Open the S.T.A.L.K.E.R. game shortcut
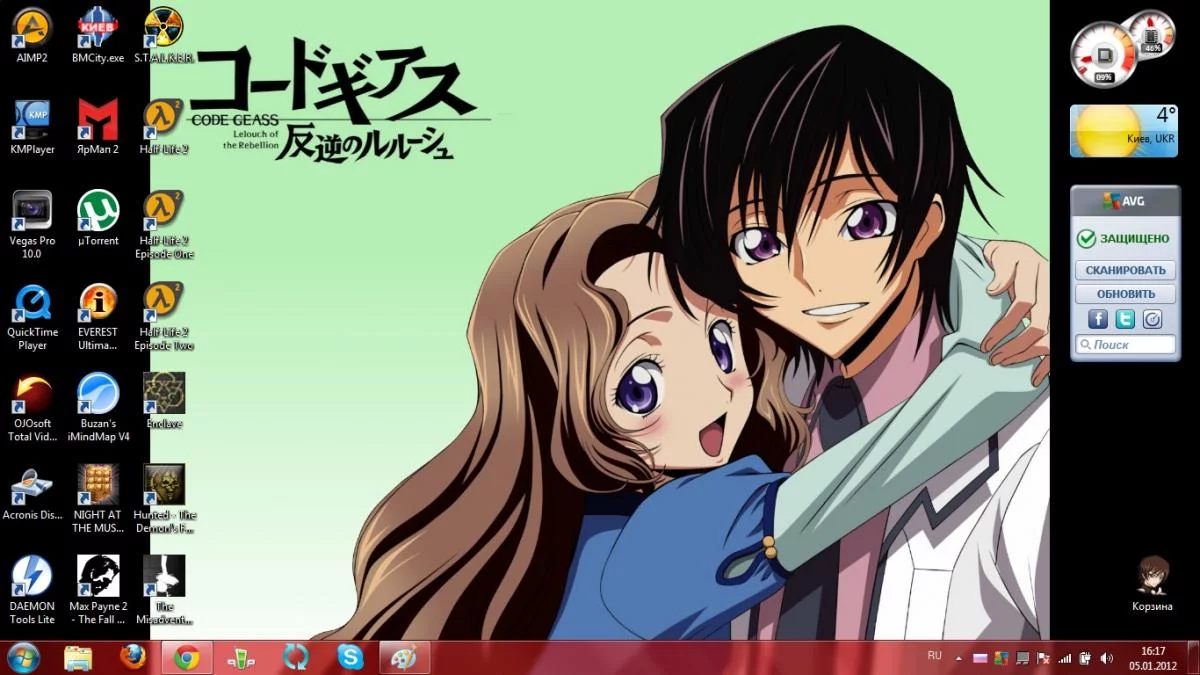 click(x=164, y=36)
